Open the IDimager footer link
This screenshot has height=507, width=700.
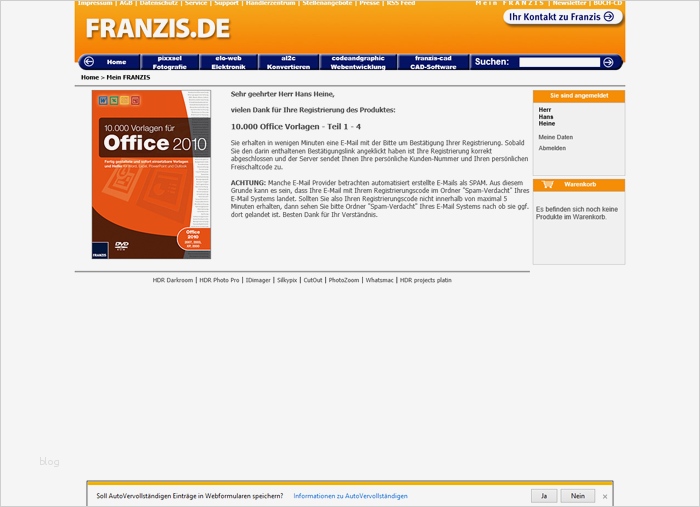(258, 280)
